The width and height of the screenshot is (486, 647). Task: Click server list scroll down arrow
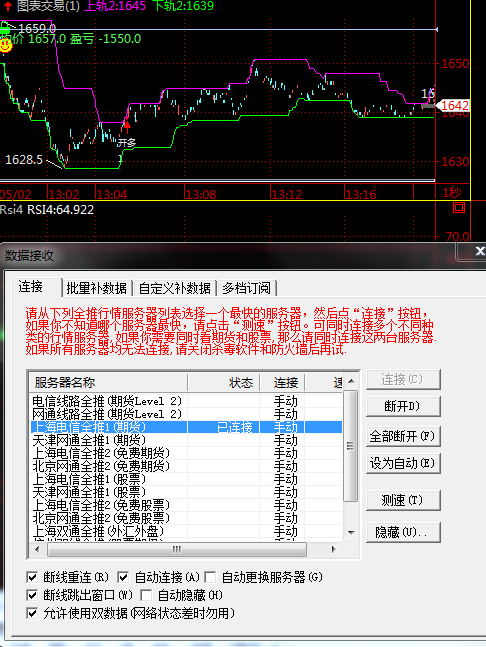tap(351, 533)
